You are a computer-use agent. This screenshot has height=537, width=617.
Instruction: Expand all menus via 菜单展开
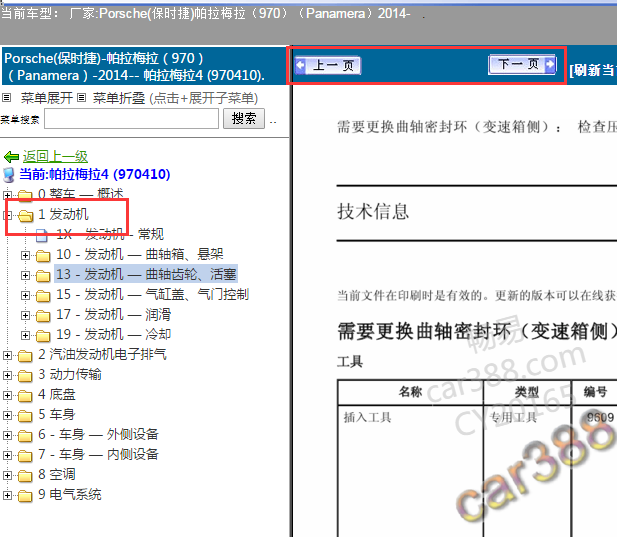(46, 98)
